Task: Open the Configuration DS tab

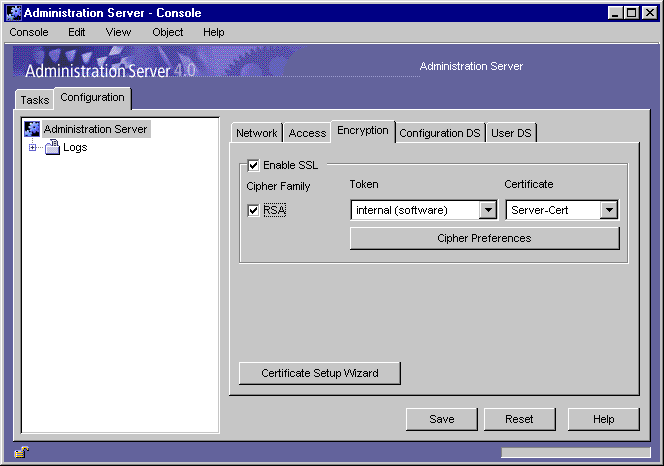Action: [x=440, y=133]
